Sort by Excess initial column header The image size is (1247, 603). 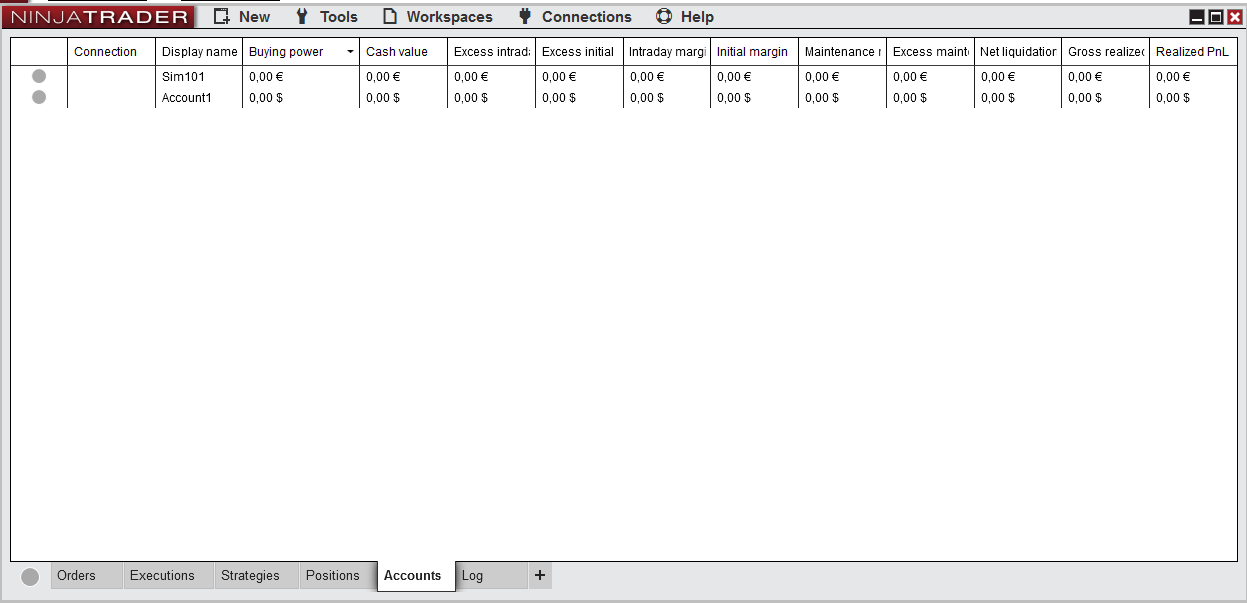579,52
